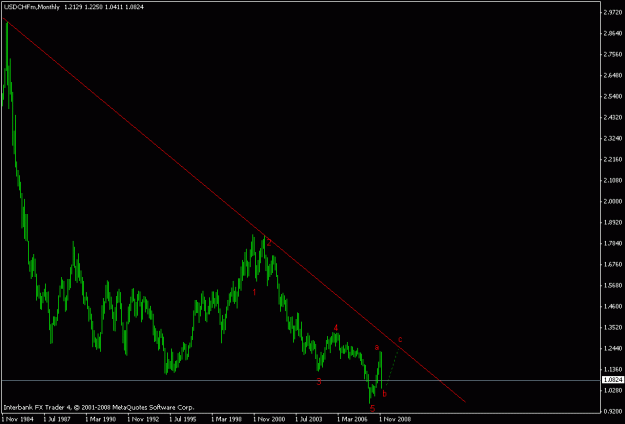
Task: Click the 2.6480 price axis label
Action: click(611, 75)
